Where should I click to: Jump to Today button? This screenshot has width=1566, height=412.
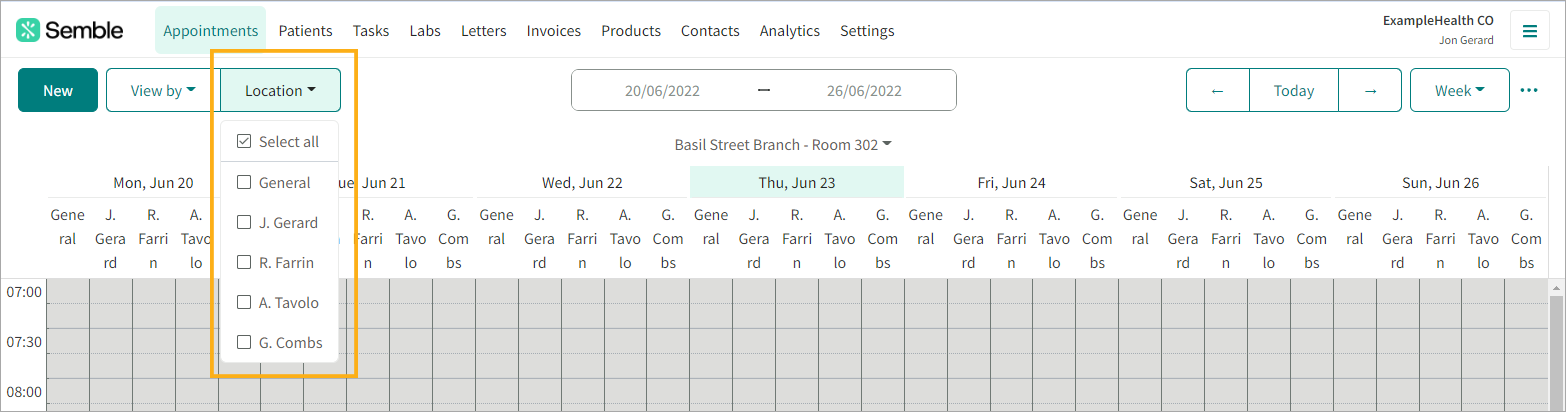point(1293,90)
